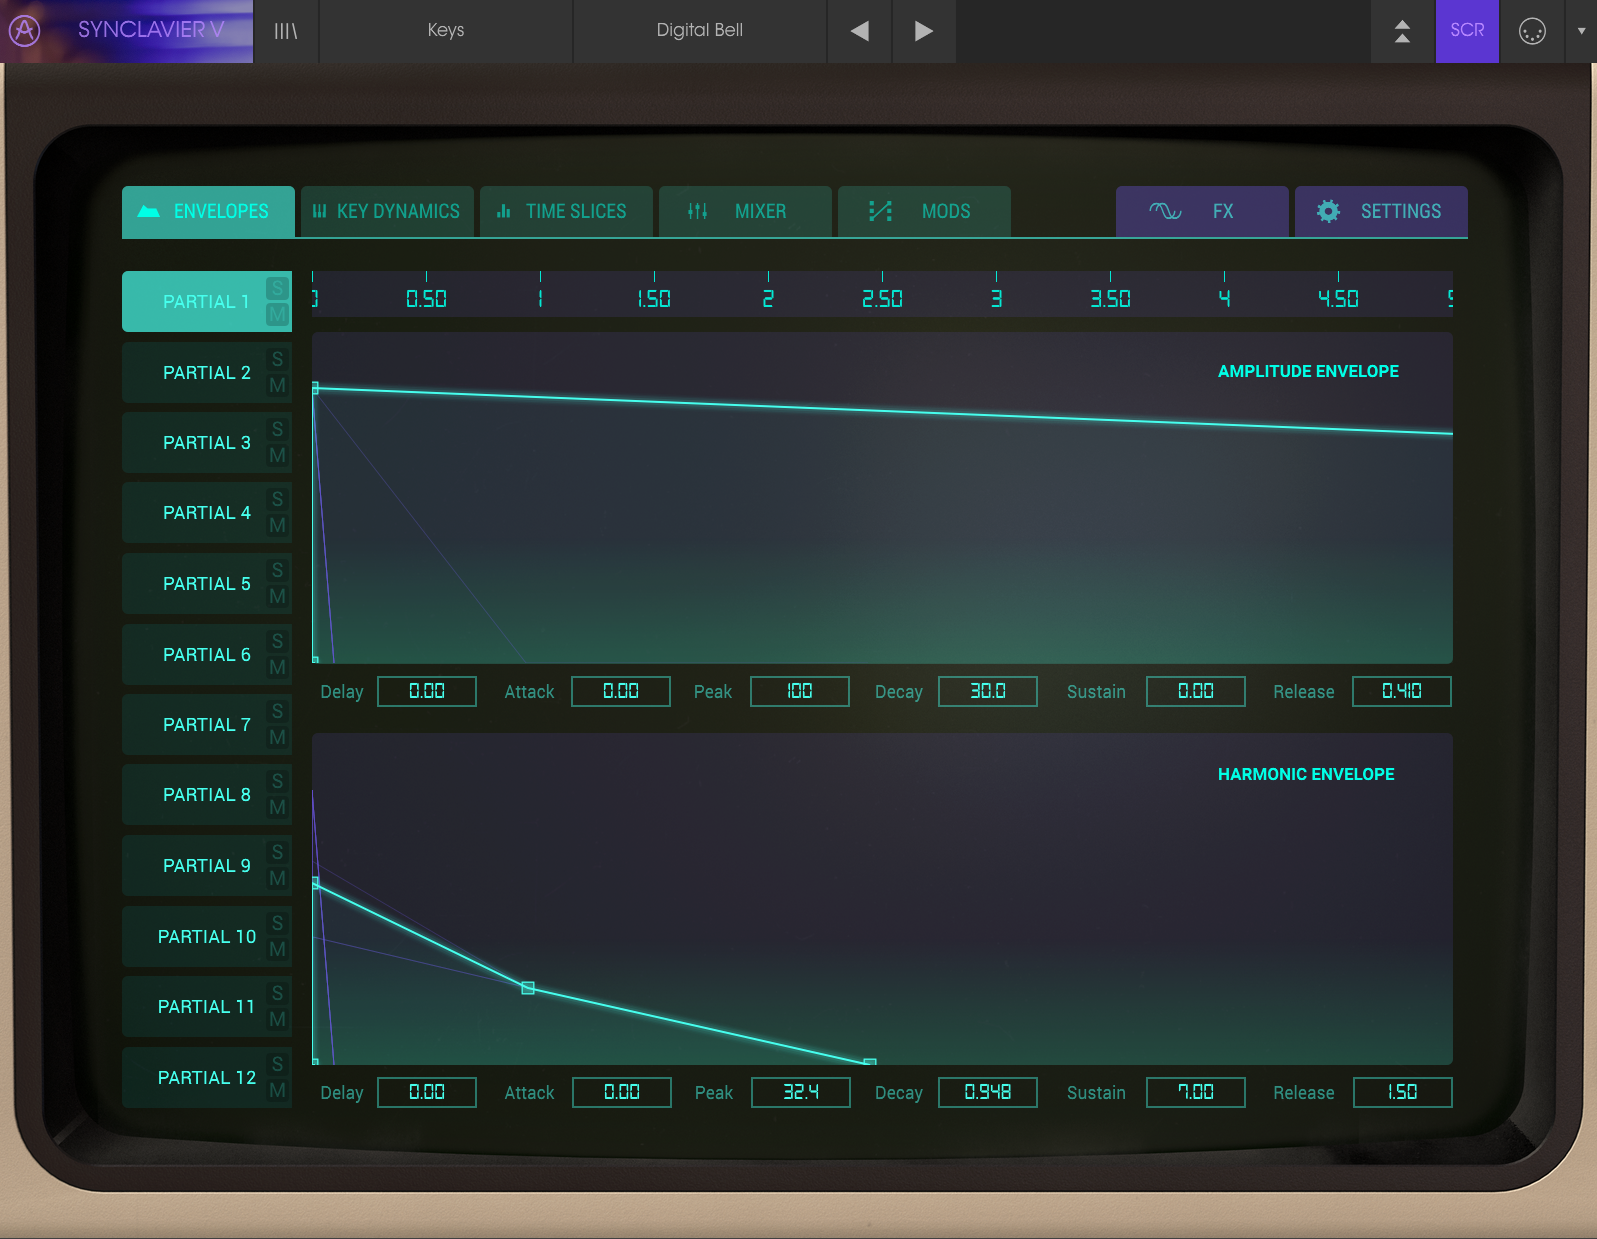Open the Settings tab
This screenshot has height=1239, width=1597.
pos(1381,211)
